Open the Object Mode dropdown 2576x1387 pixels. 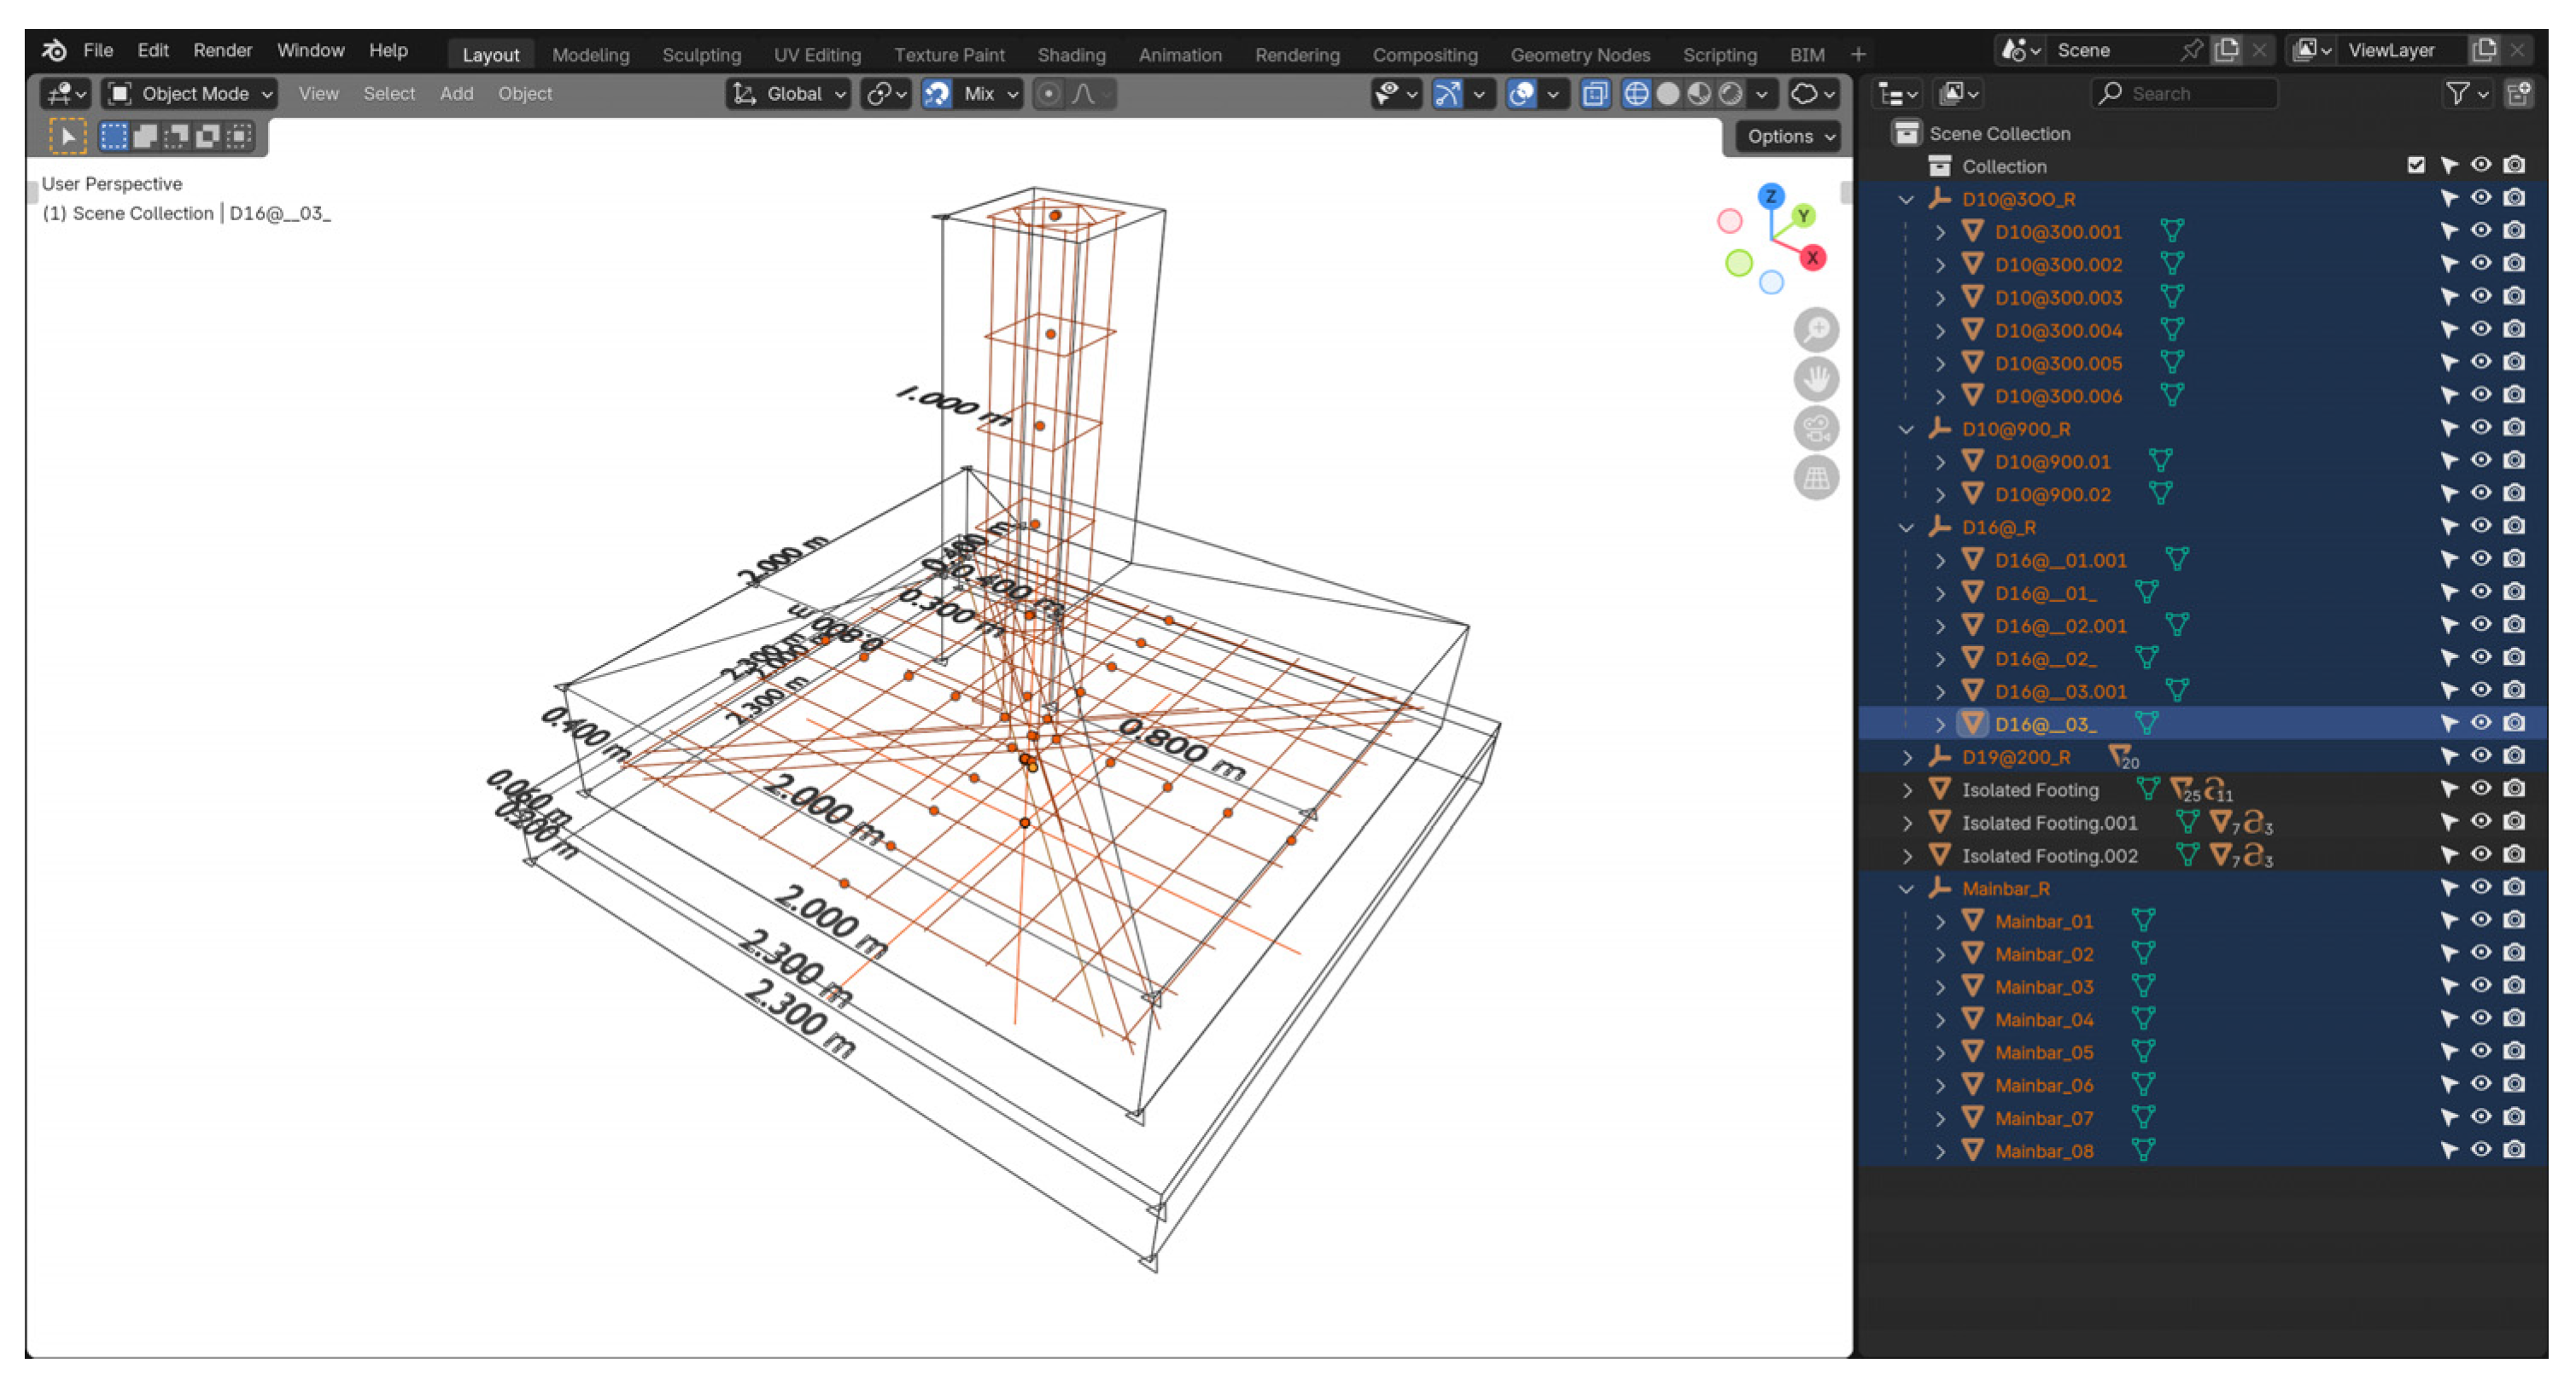click(x=190, y=94)
